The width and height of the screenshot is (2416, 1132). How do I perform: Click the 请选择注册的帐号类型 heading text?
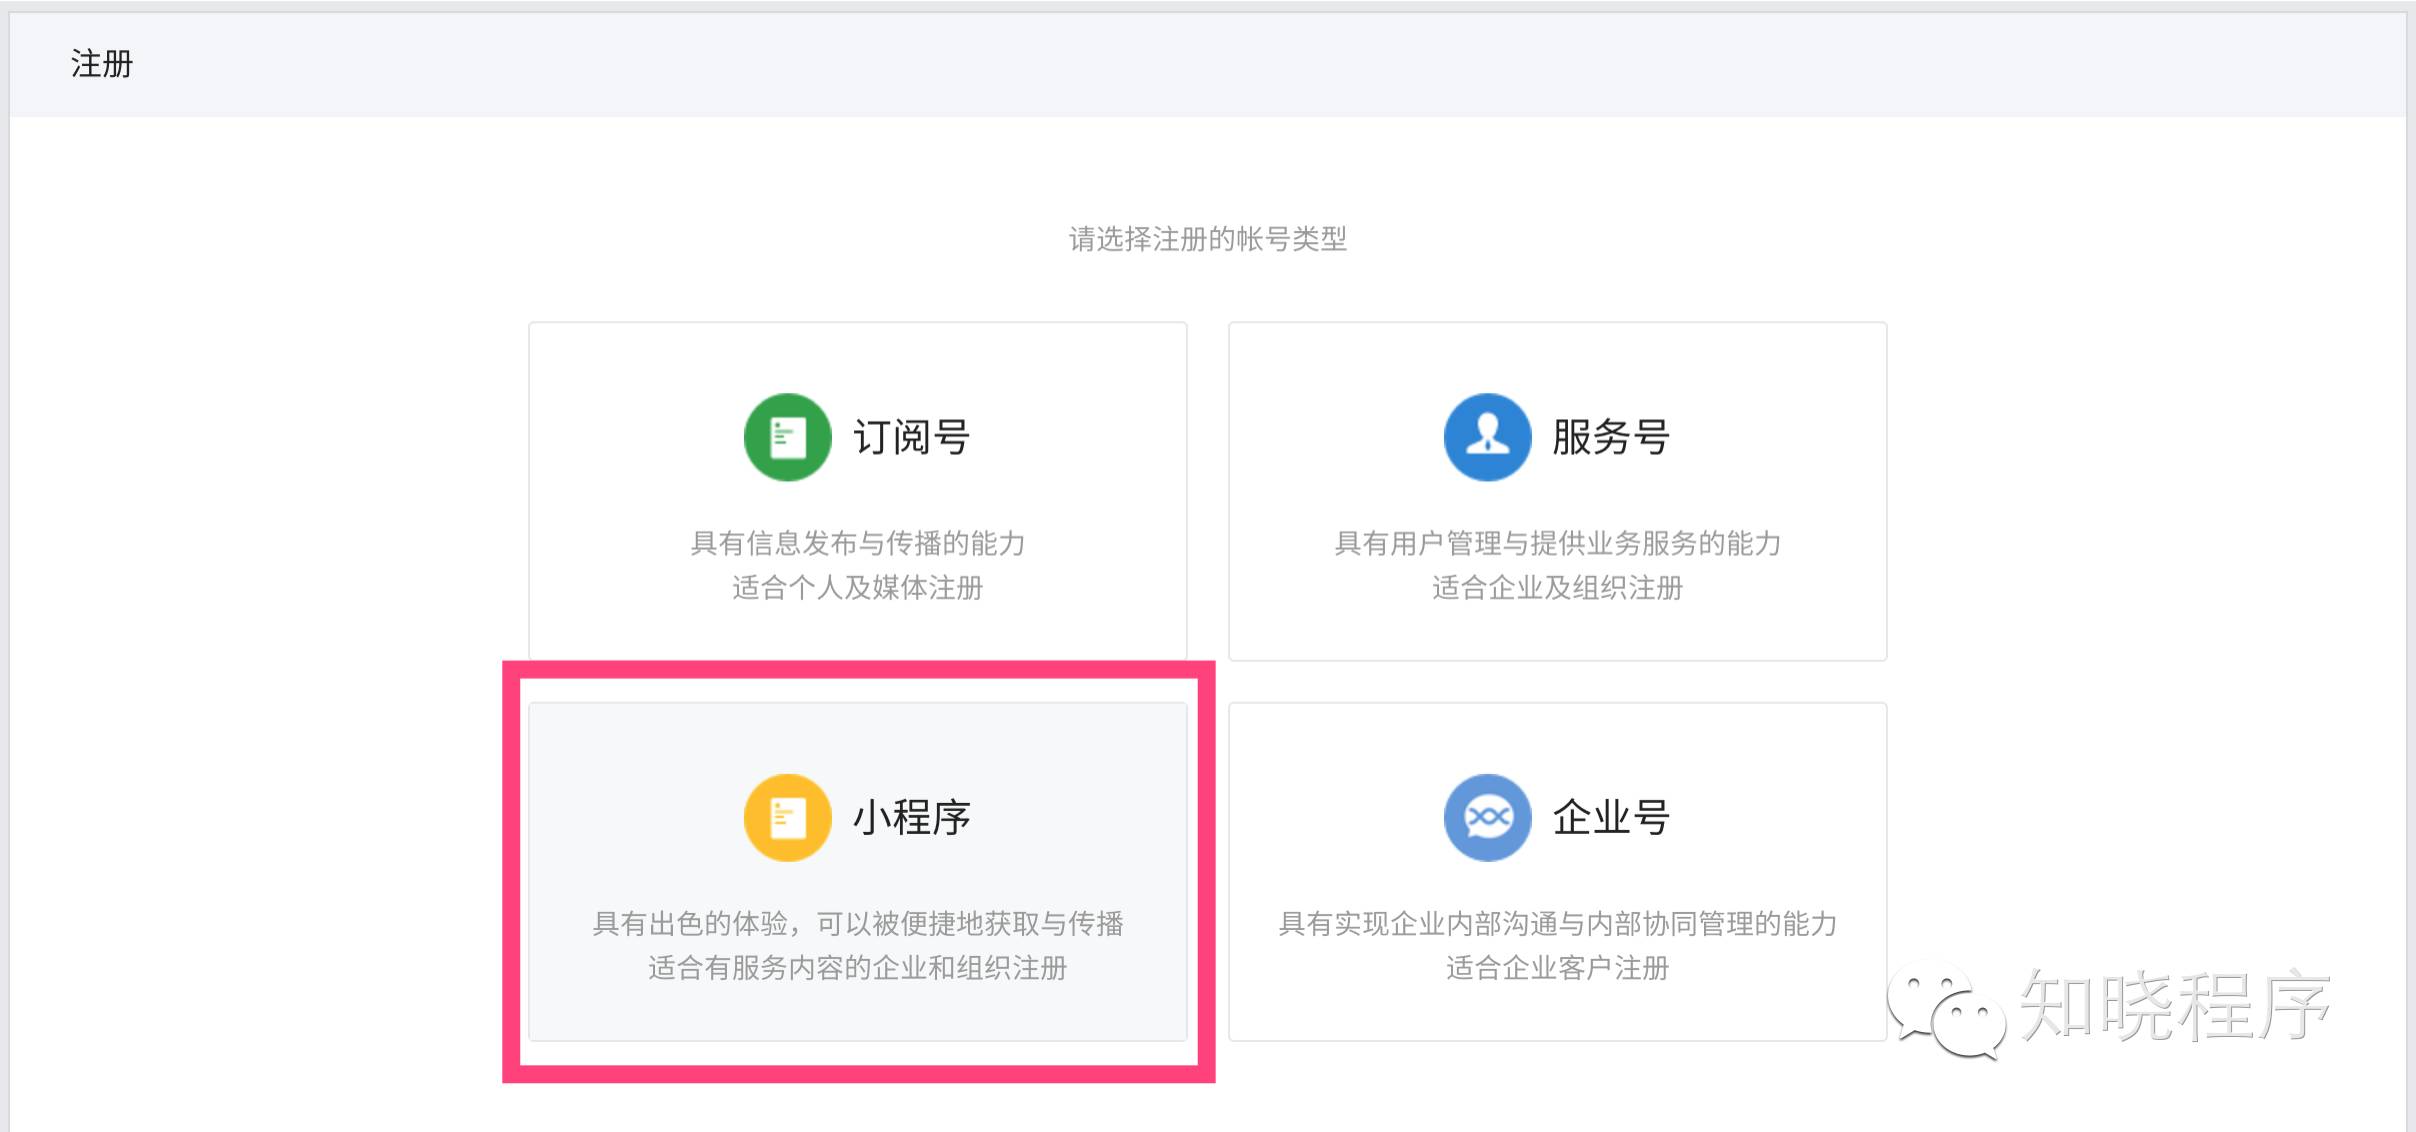[x=1207, y=239]
